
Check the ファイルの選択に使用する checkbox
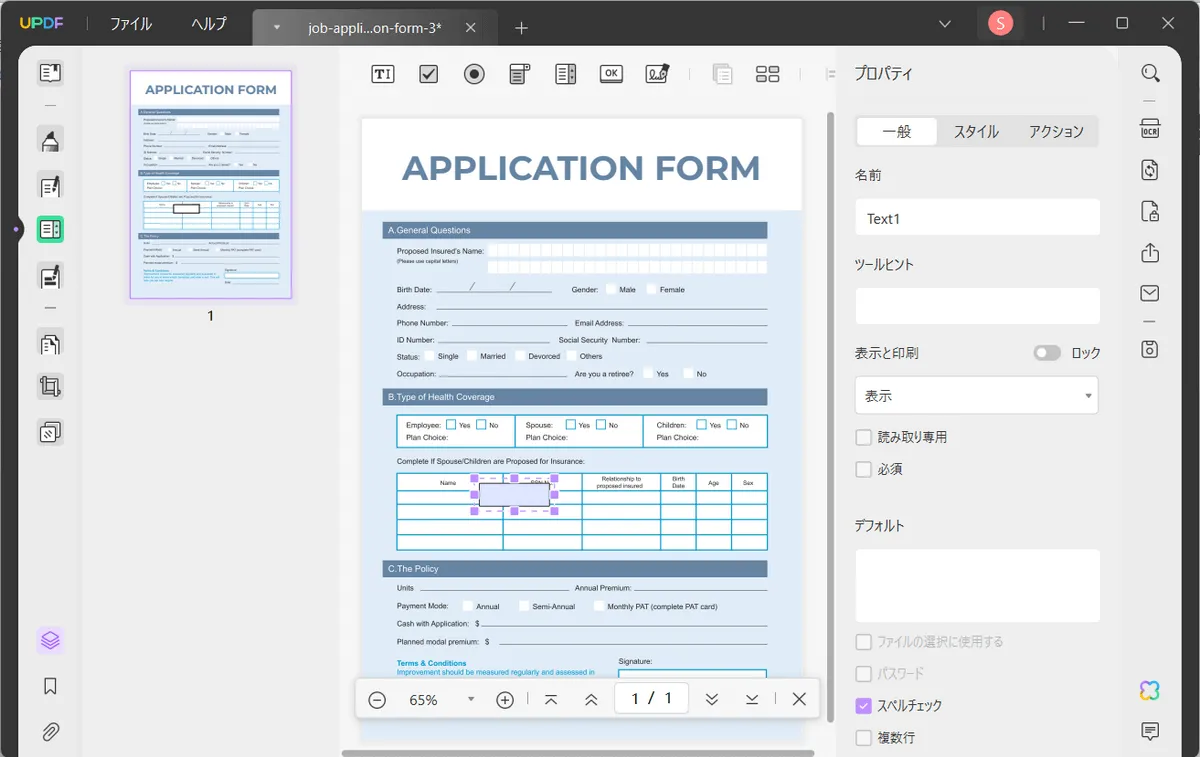(864, 642)
